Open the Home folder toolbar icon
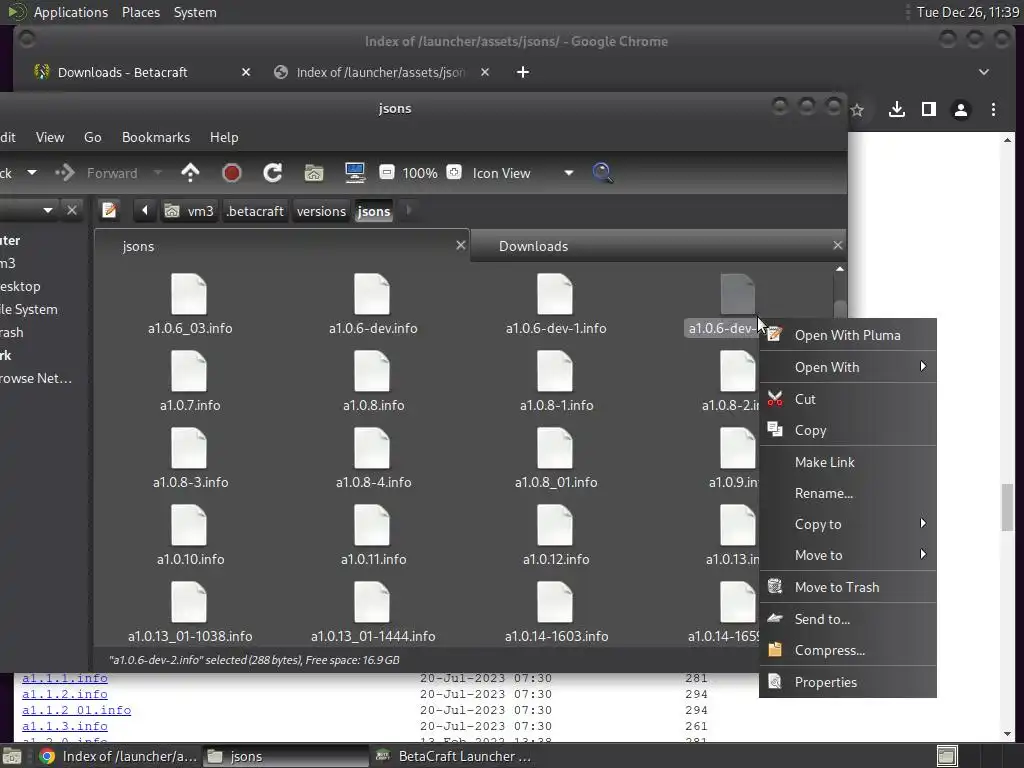 click(x=314, y=173)
